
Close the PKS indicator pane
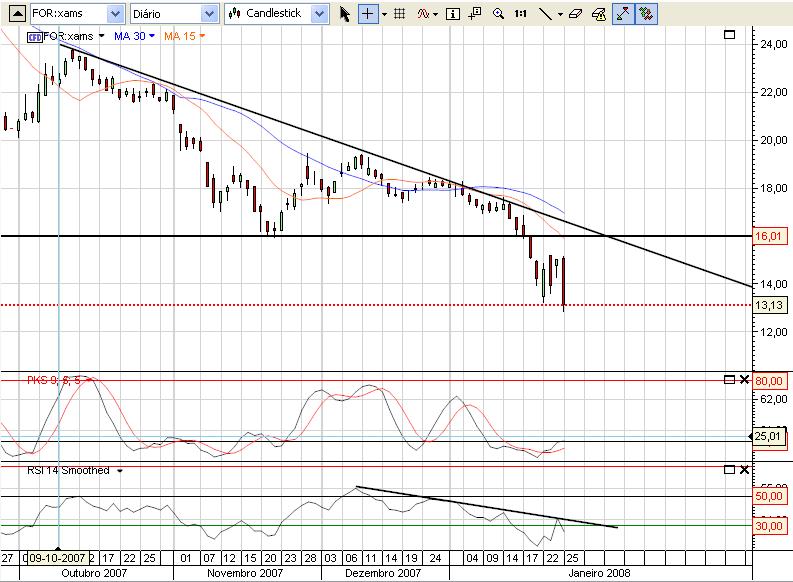coord(744,379)
